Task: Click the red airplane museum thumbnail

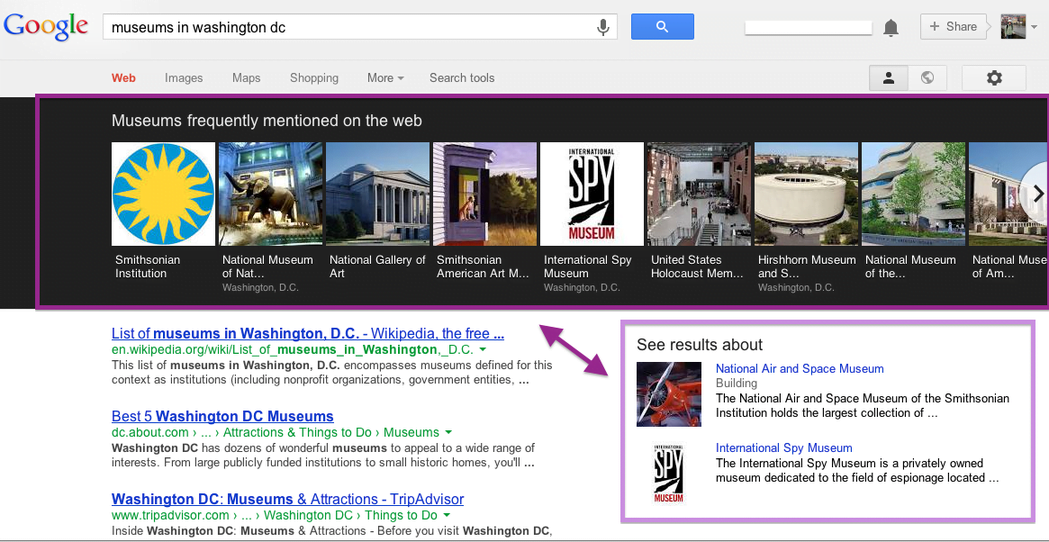Action: click(x=669, y=394)
